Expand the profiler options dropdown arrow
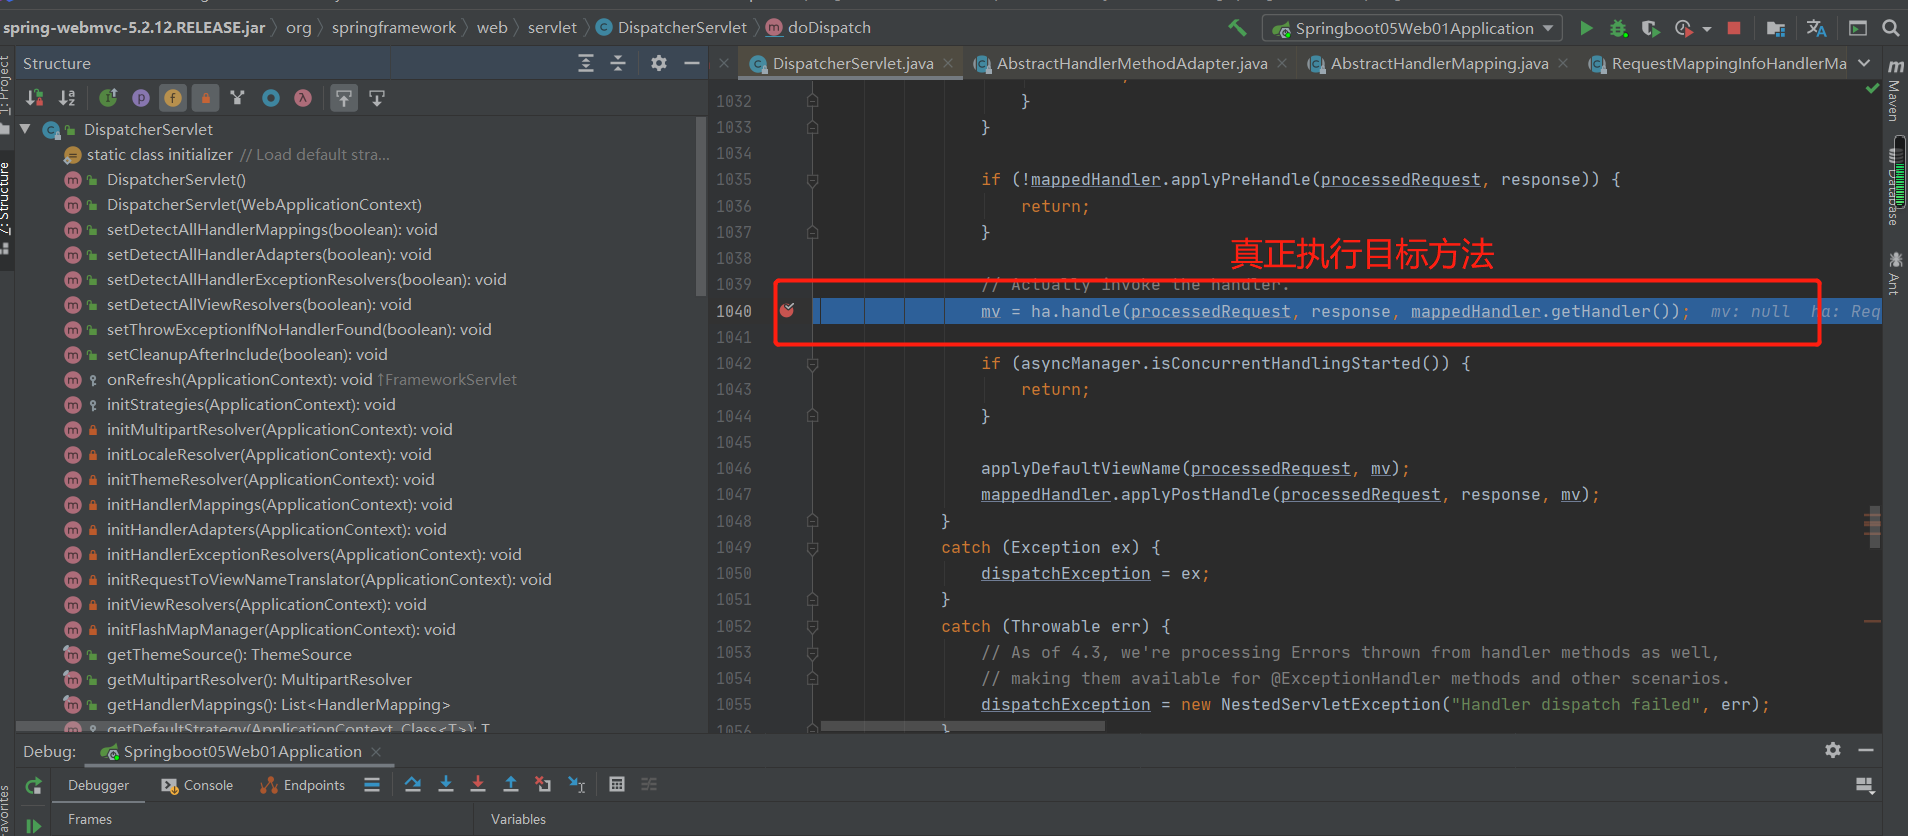The height and width of the screenshot is (836, 1908). point(1706,29)
